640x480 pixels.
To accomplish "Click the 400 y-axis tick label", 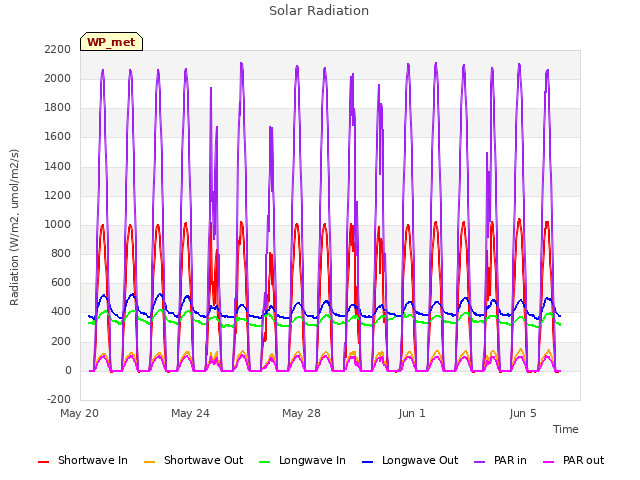I will [61, 312].
